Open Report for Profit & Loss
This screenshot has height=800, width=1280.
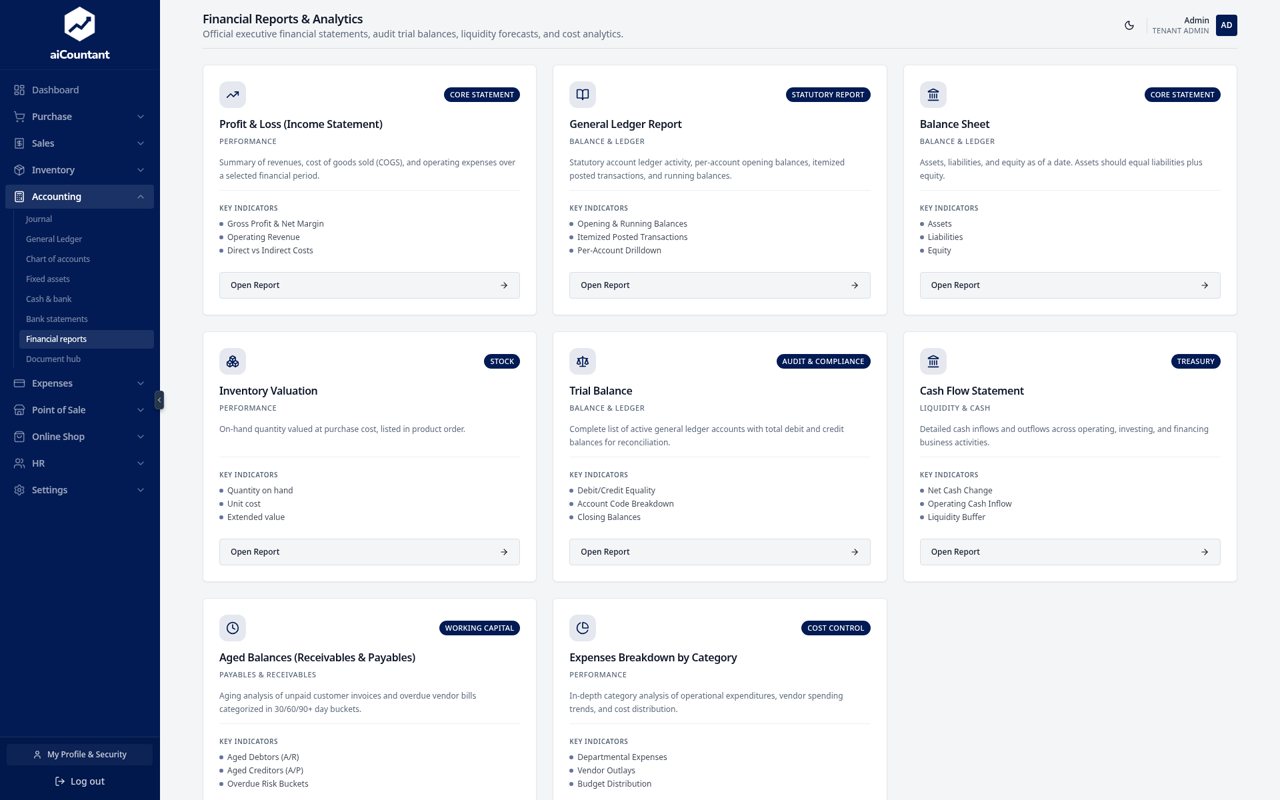pos(369,285)
